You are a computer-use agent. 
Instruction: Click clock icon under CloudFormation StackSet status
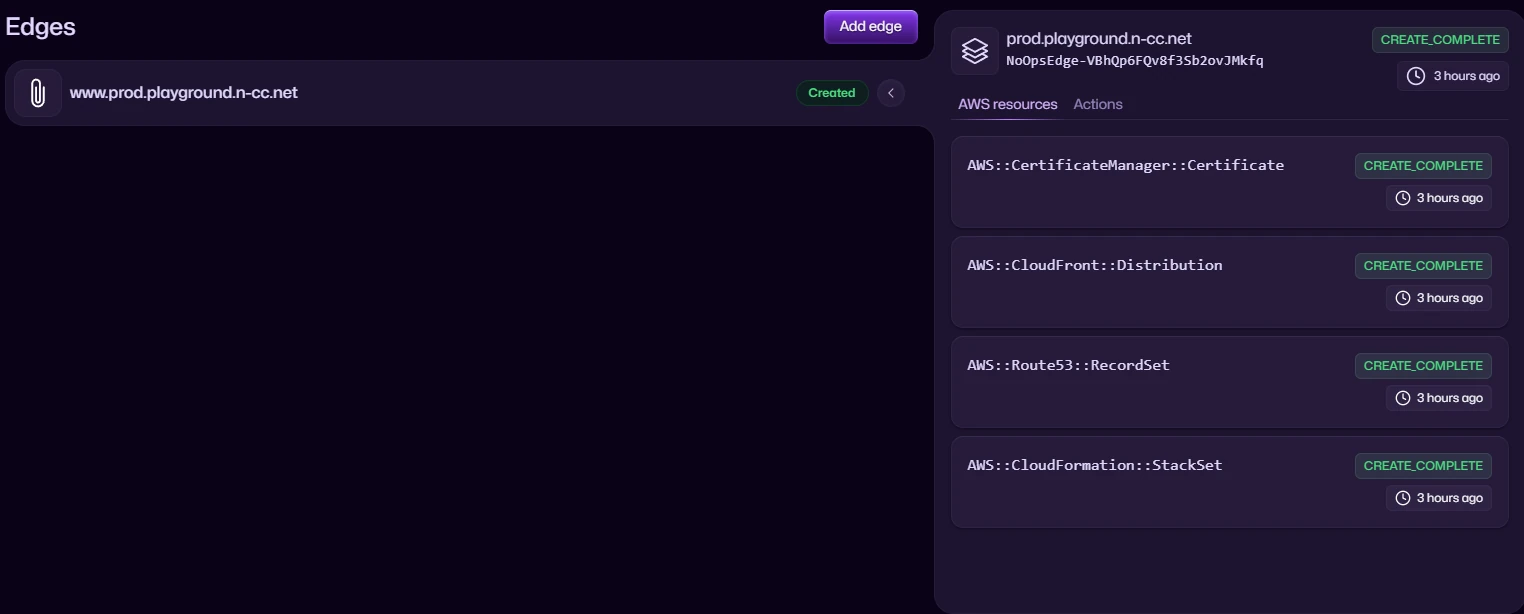tap(1403, 498)
